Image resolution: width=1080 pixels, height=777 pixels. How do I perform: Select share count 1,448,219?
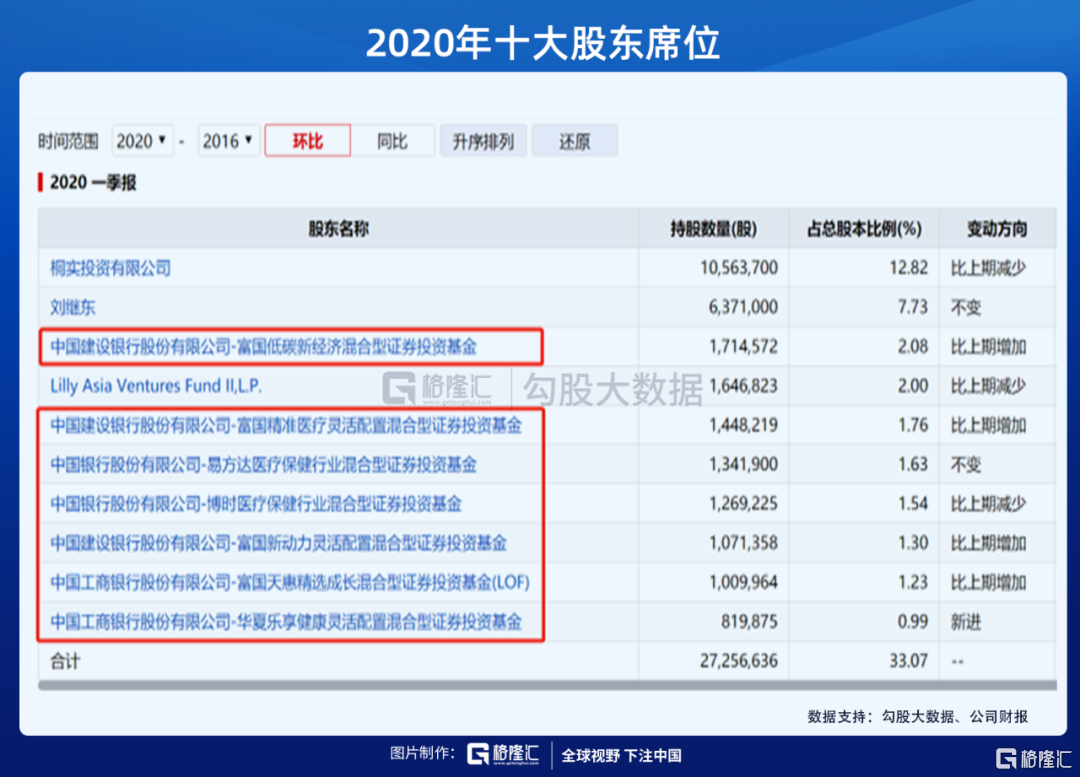[742, 426]
